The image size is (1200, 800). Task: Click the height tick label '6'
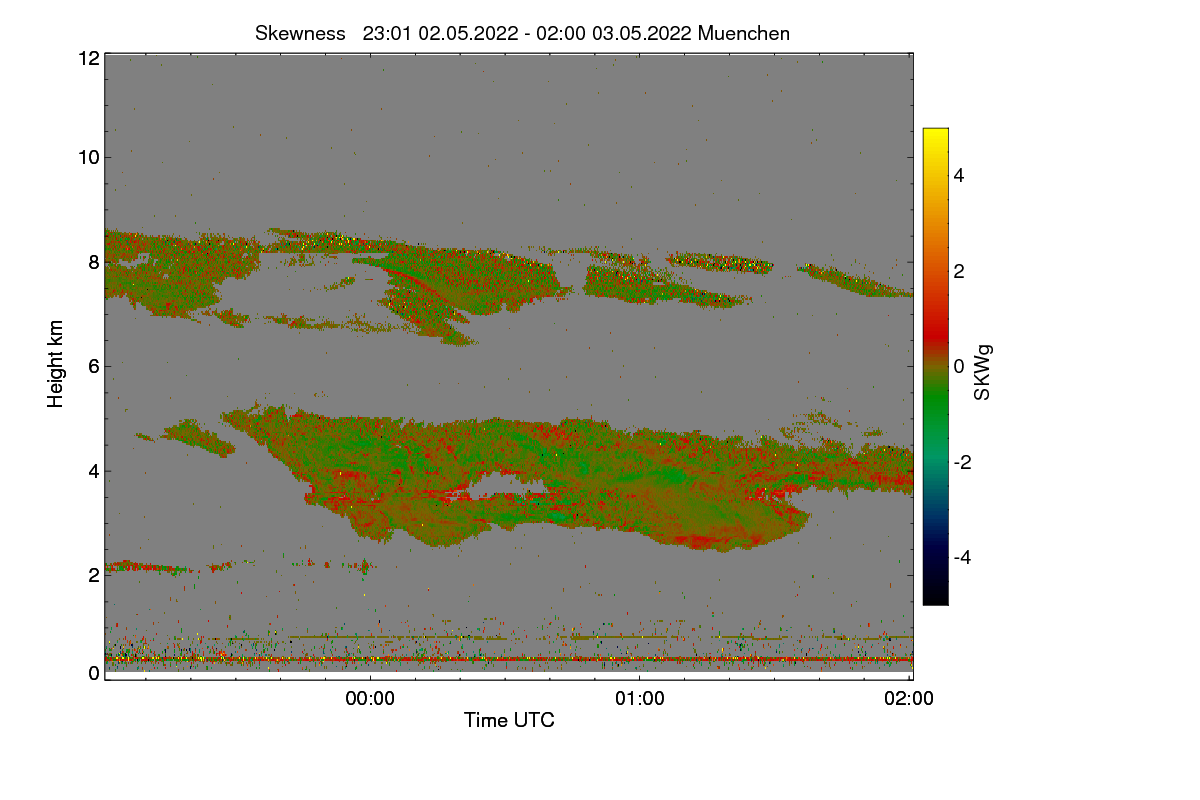pos(93,366)
